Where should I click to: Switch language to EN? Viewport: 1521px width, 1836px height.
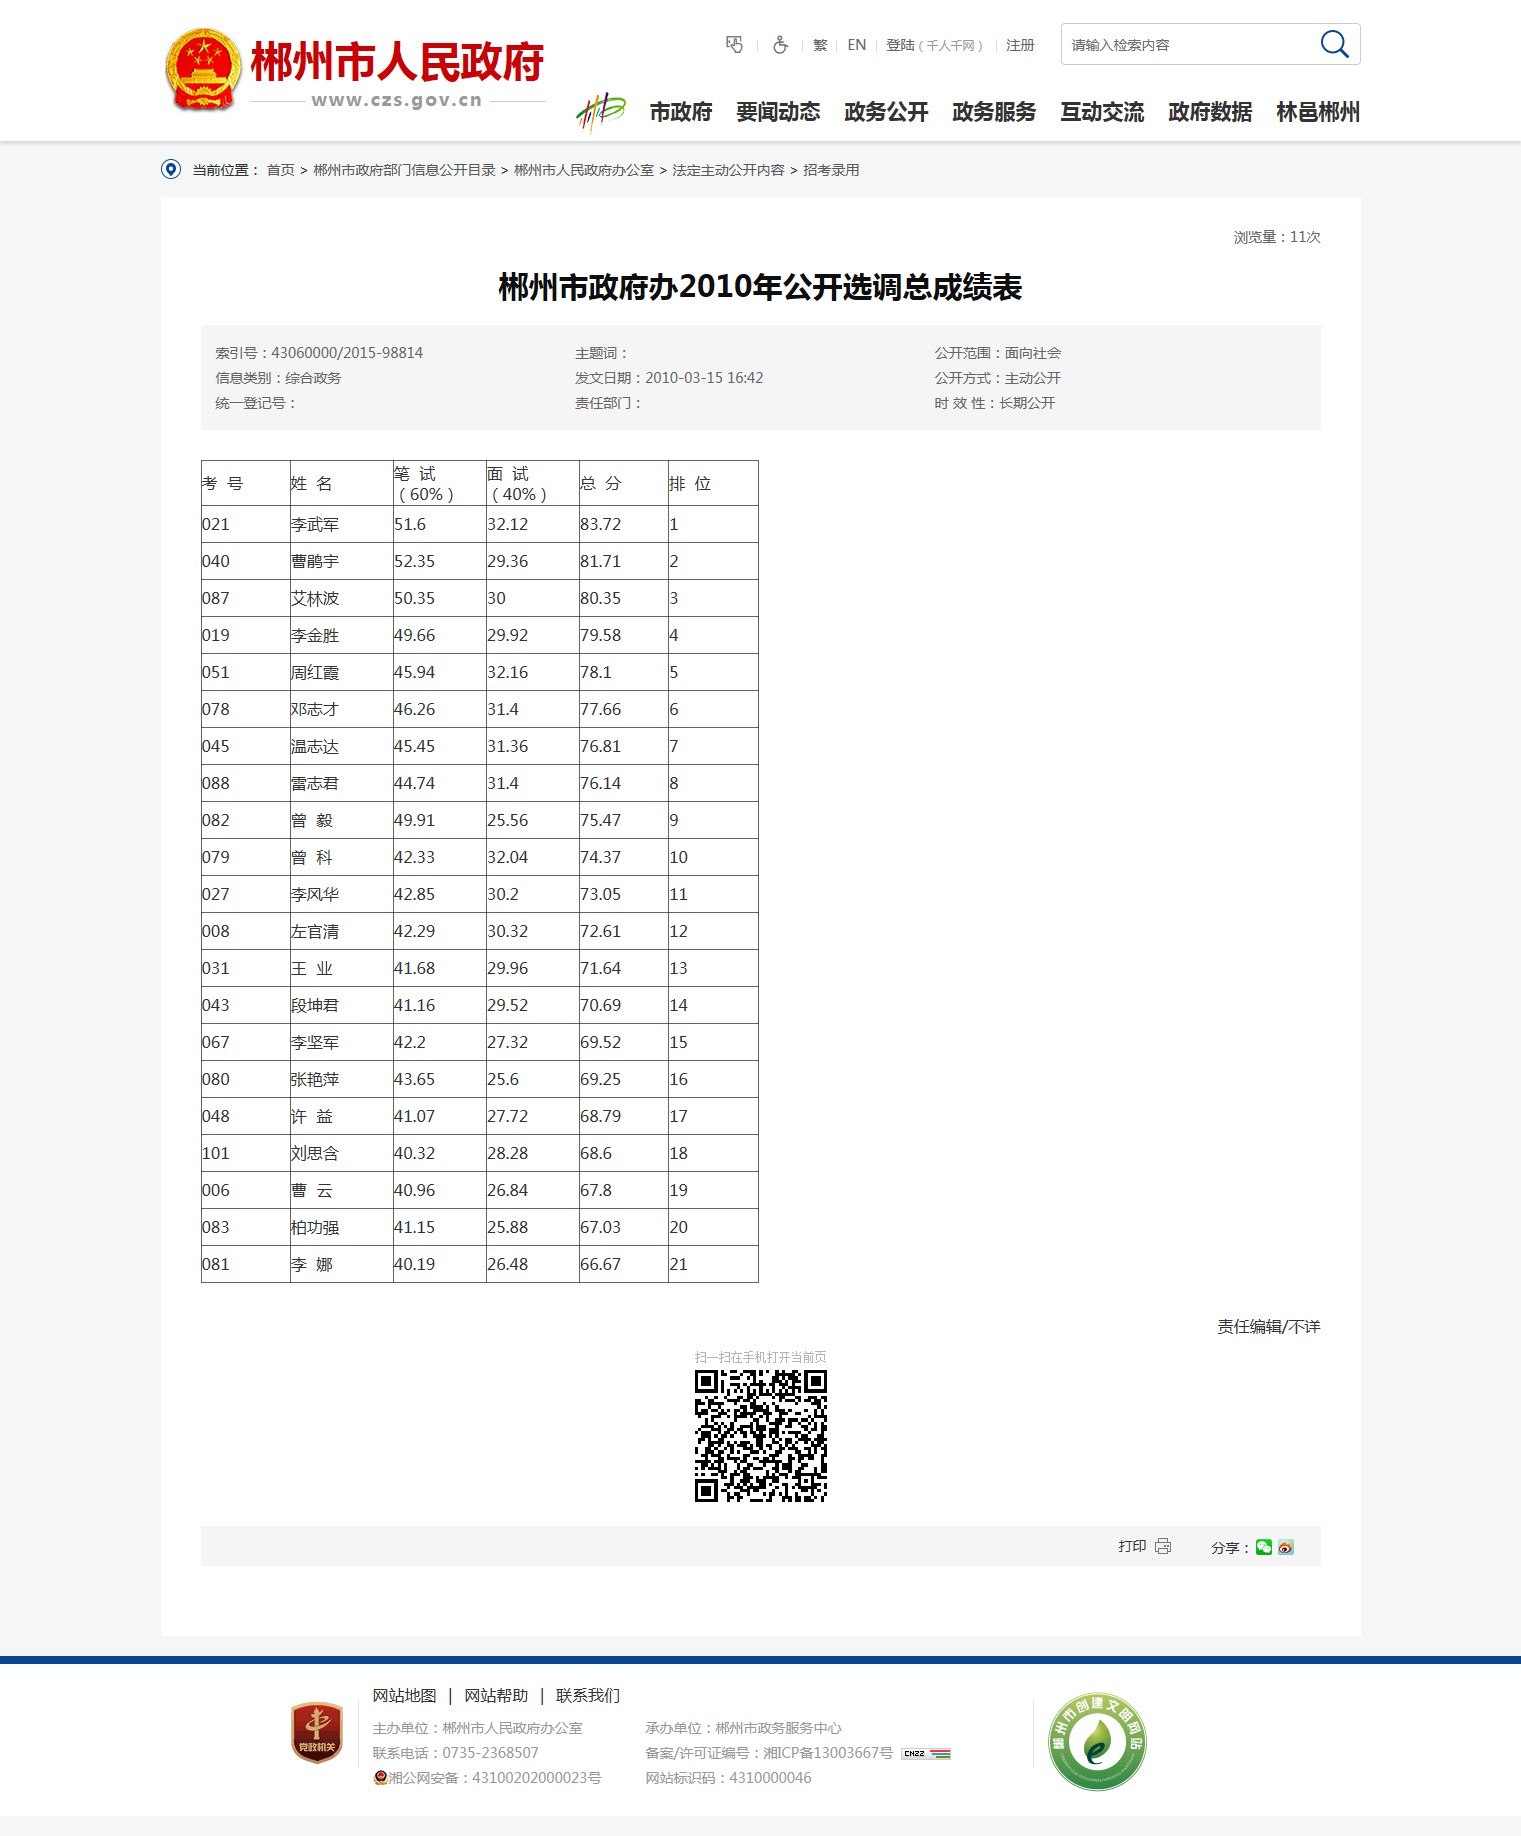coord(857,45)
